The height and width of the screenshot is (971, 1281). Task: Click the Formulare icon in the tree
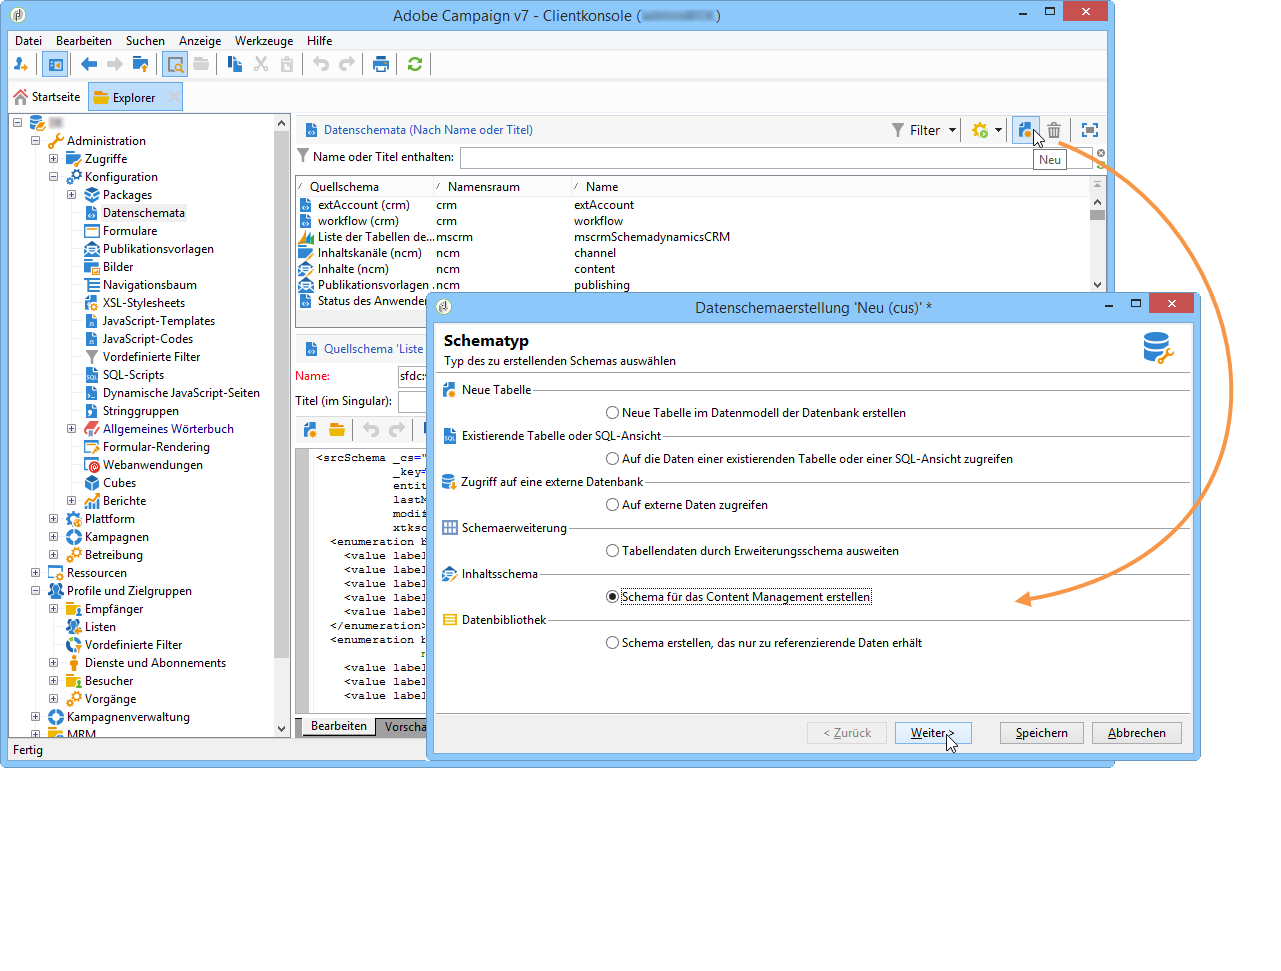point(92,231)
